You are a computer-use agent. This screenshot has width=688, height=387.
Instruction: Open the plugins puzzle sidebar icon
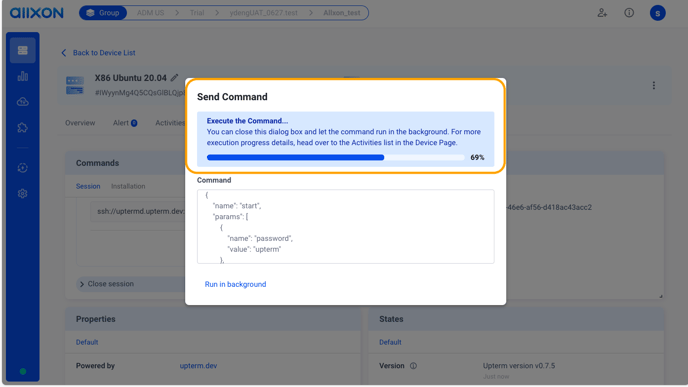pyautogui.click(x=22, y=128)
